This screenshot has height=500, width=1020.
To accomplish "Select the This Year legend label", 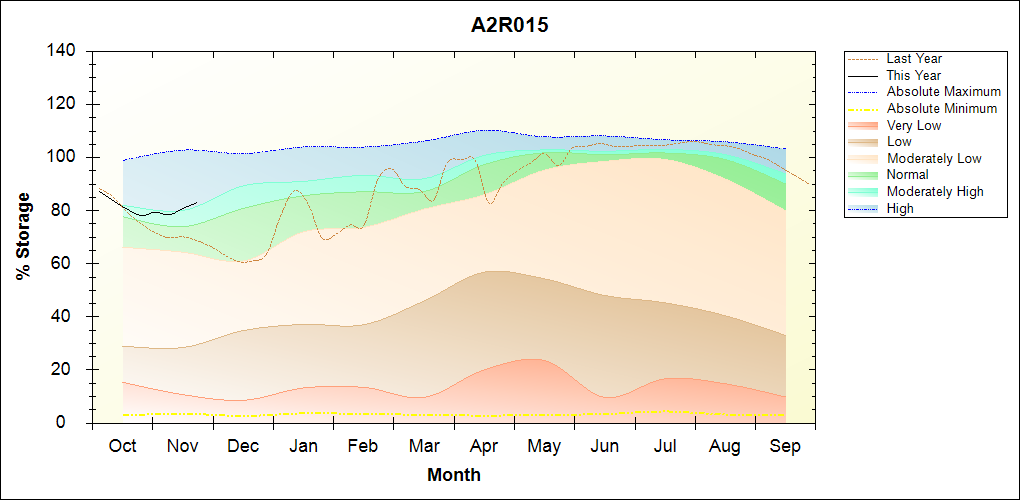I will click(x=914, y=75).
